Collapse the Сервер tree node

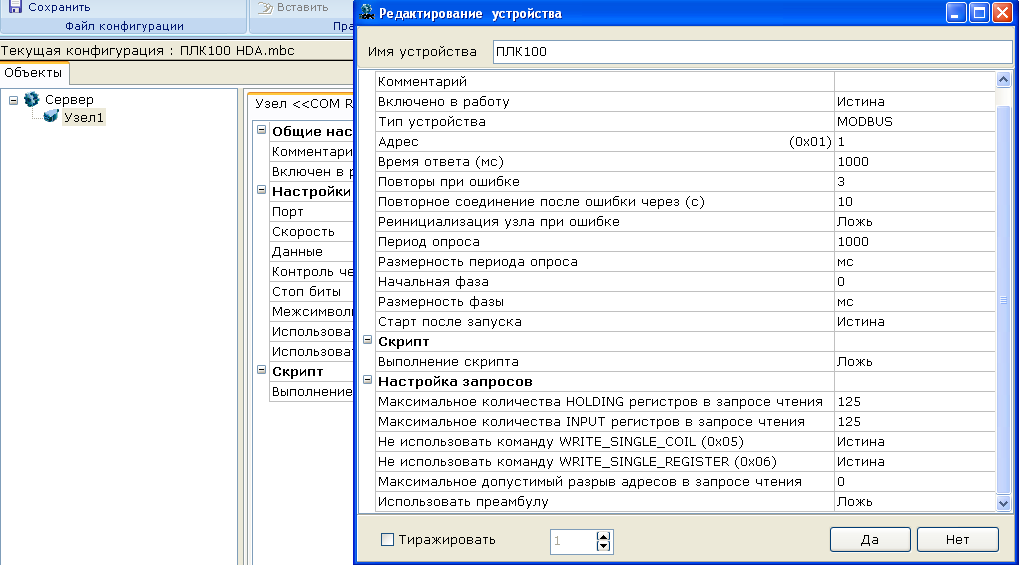[13, 100]
